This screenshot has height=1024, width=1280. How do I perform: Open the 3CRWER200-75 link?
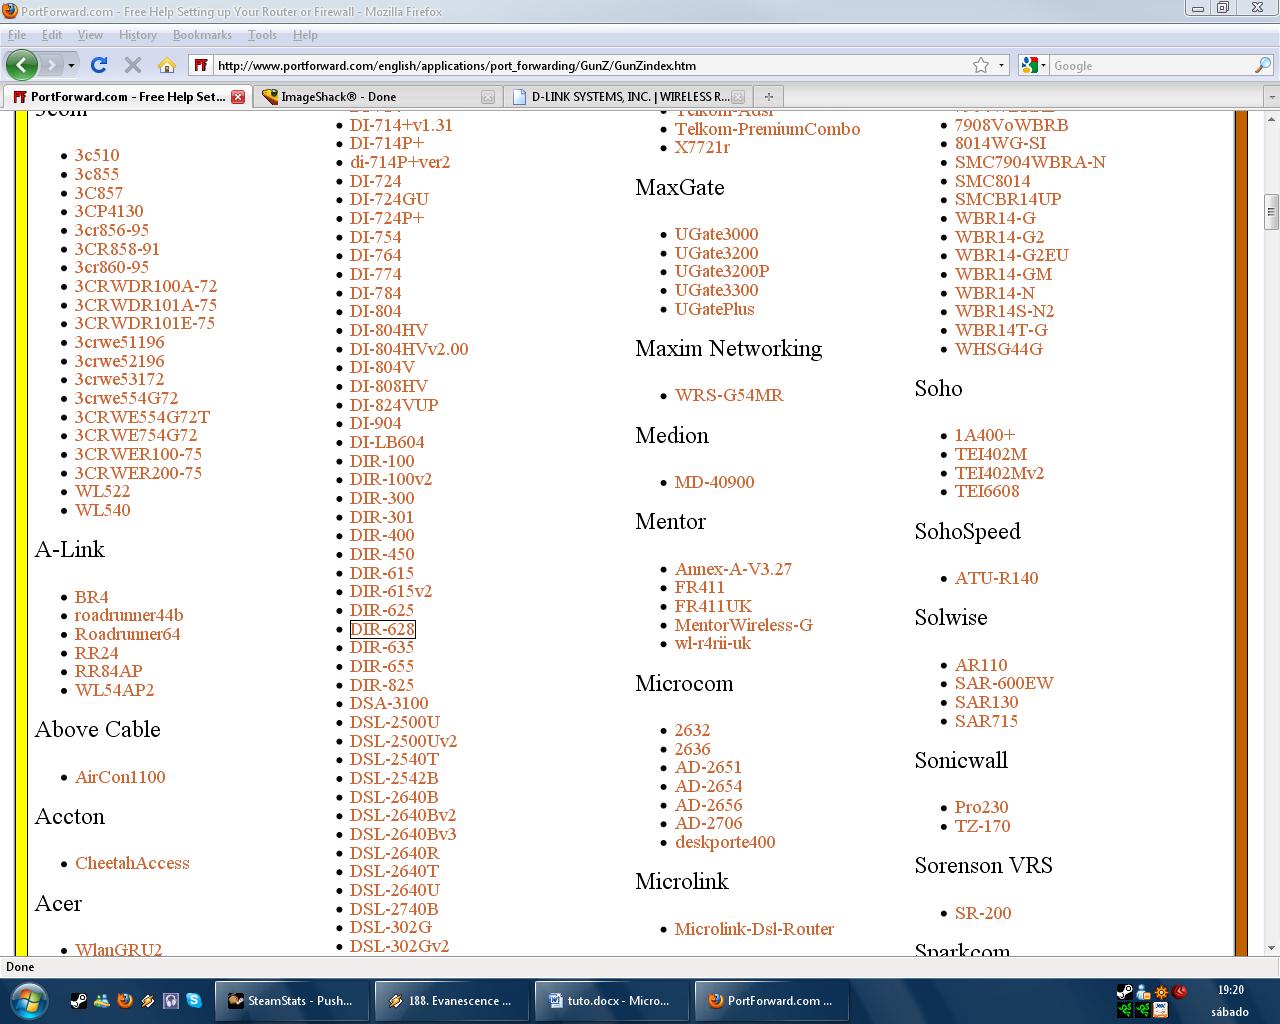[138, 473]
